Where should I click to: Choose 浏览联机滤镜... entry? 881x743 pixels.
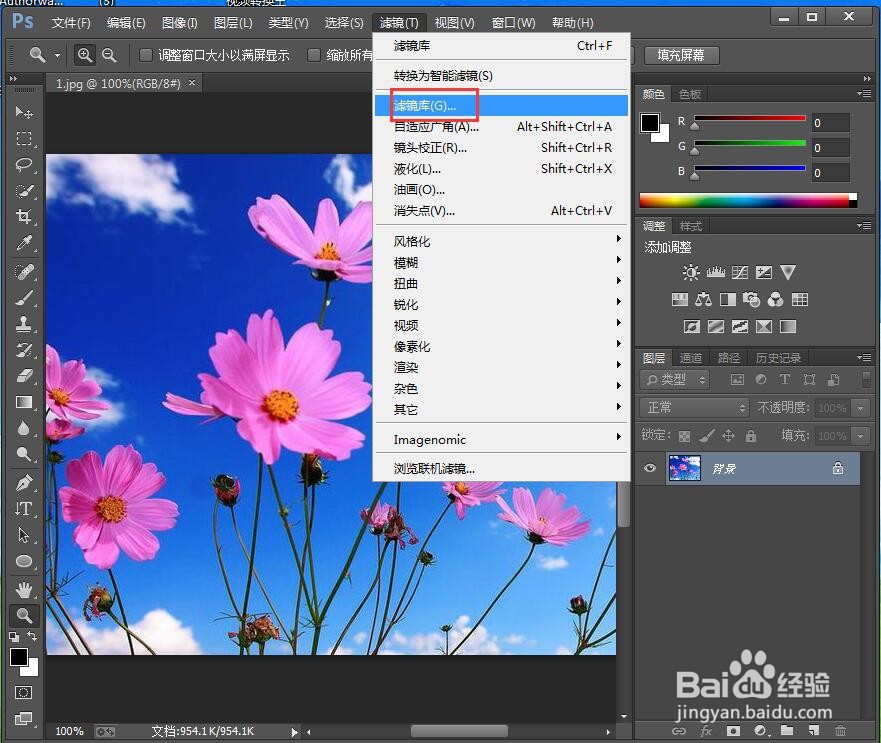[502, 468]
